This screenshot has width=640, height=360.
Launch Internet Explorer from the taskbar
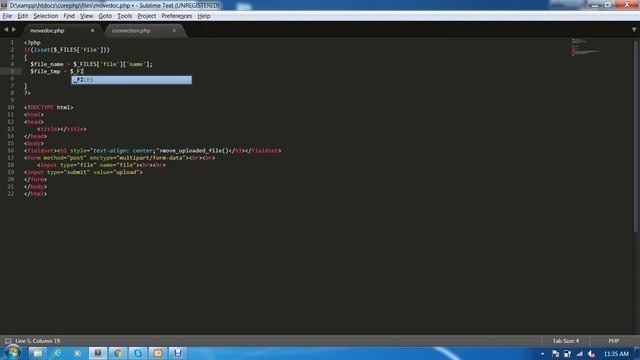[58, 353]
